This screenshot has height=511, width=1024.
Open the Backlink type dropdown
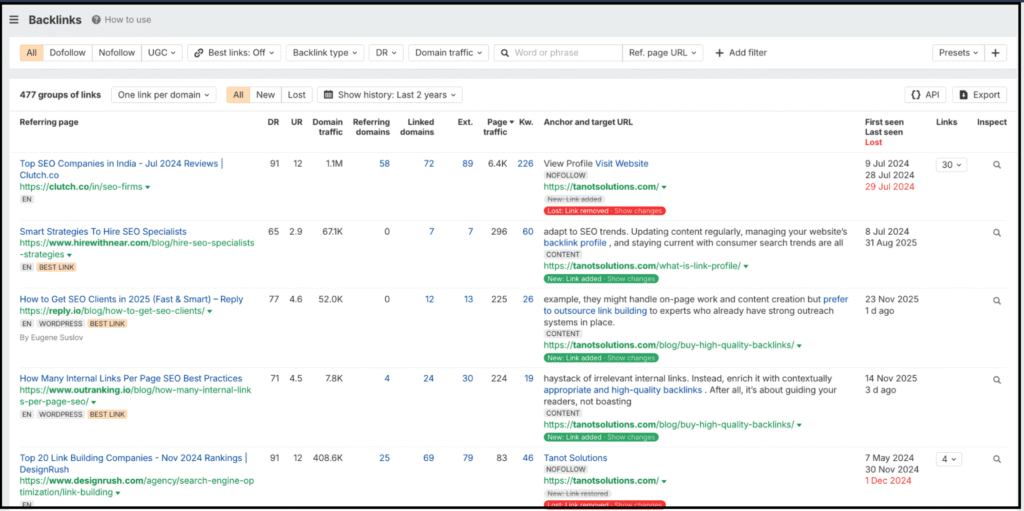click(325, 53)
